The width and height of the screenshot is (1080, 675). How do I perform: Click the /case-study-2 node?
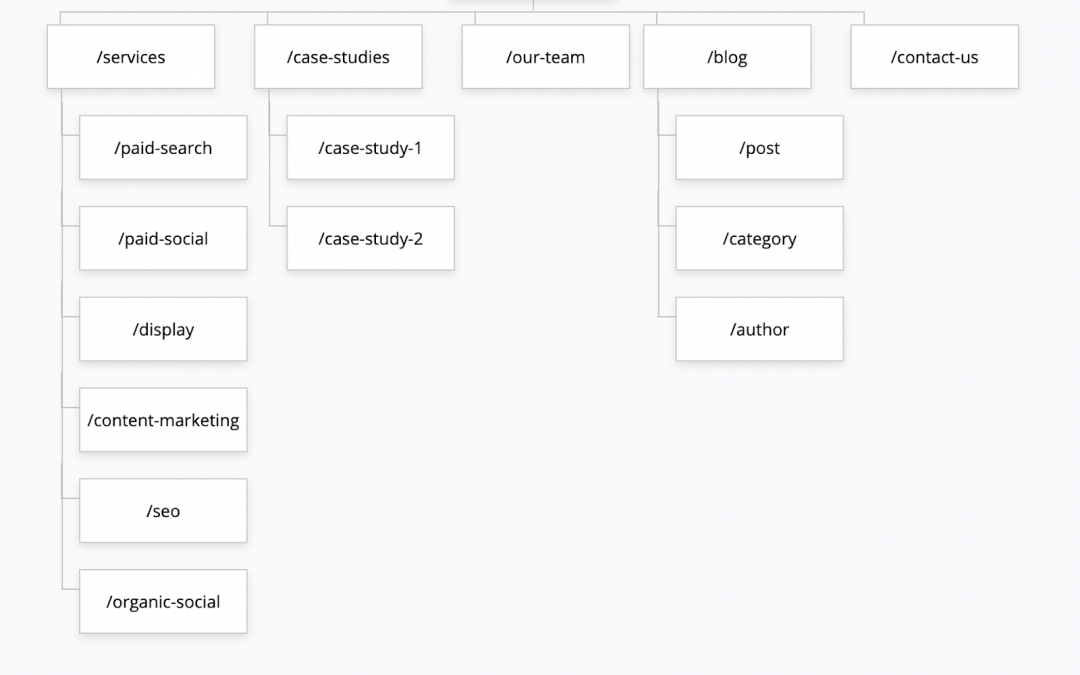tap(370, 239)
